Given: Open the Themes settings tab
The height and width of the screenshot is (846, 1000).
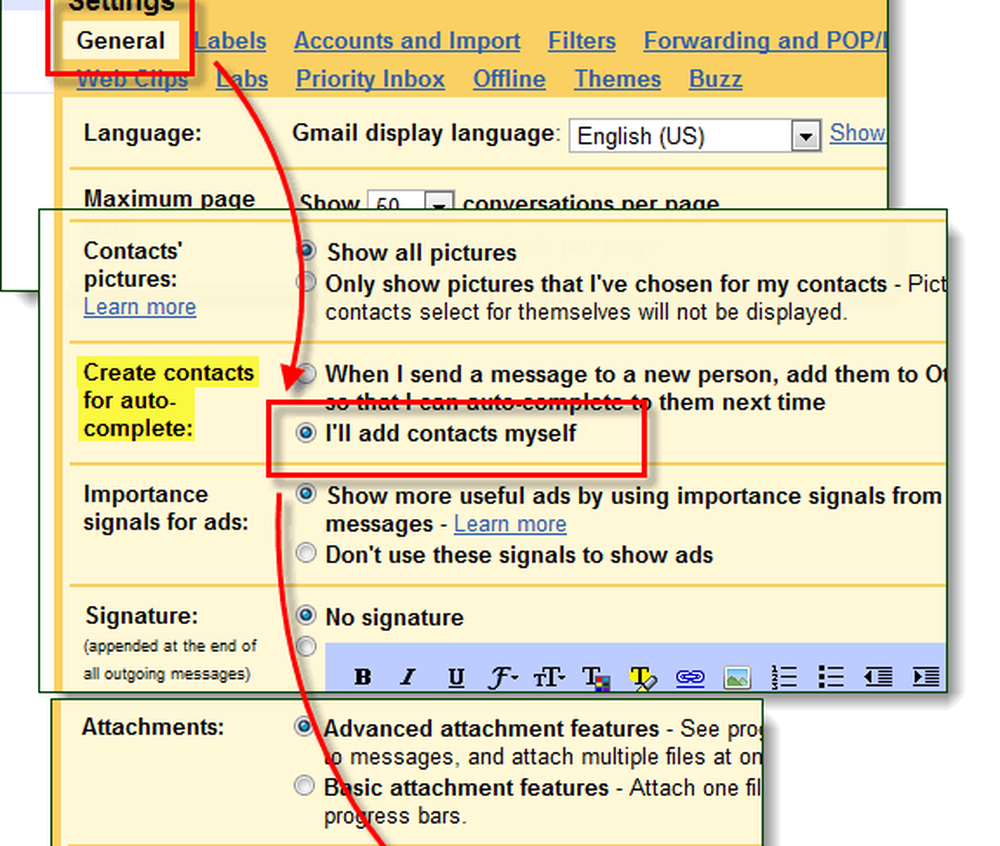Looking at the screenshot, I should click(617, 79).
